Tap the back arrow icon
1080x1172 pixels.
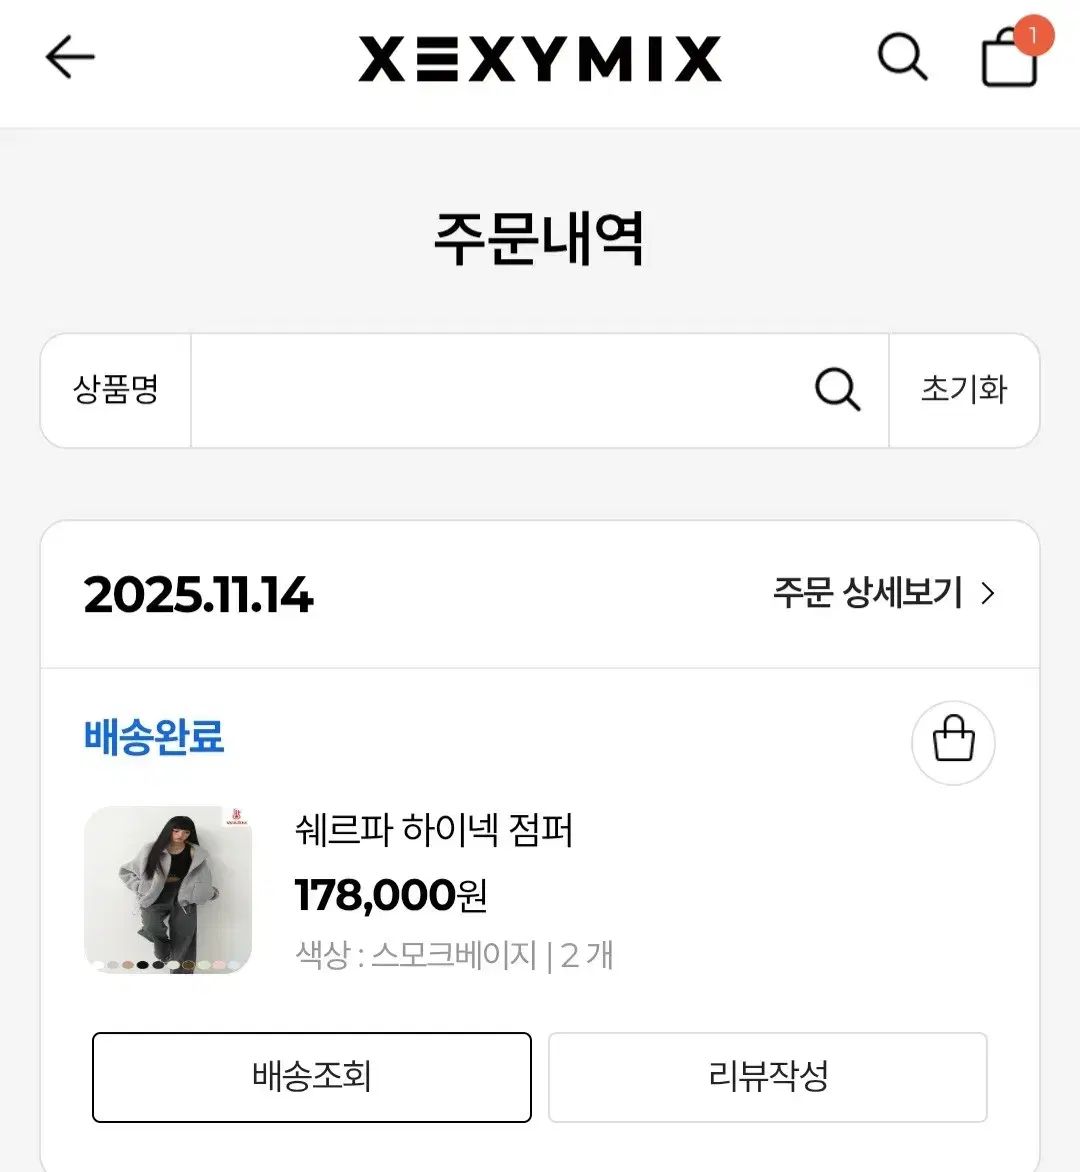tap(69, 57)
